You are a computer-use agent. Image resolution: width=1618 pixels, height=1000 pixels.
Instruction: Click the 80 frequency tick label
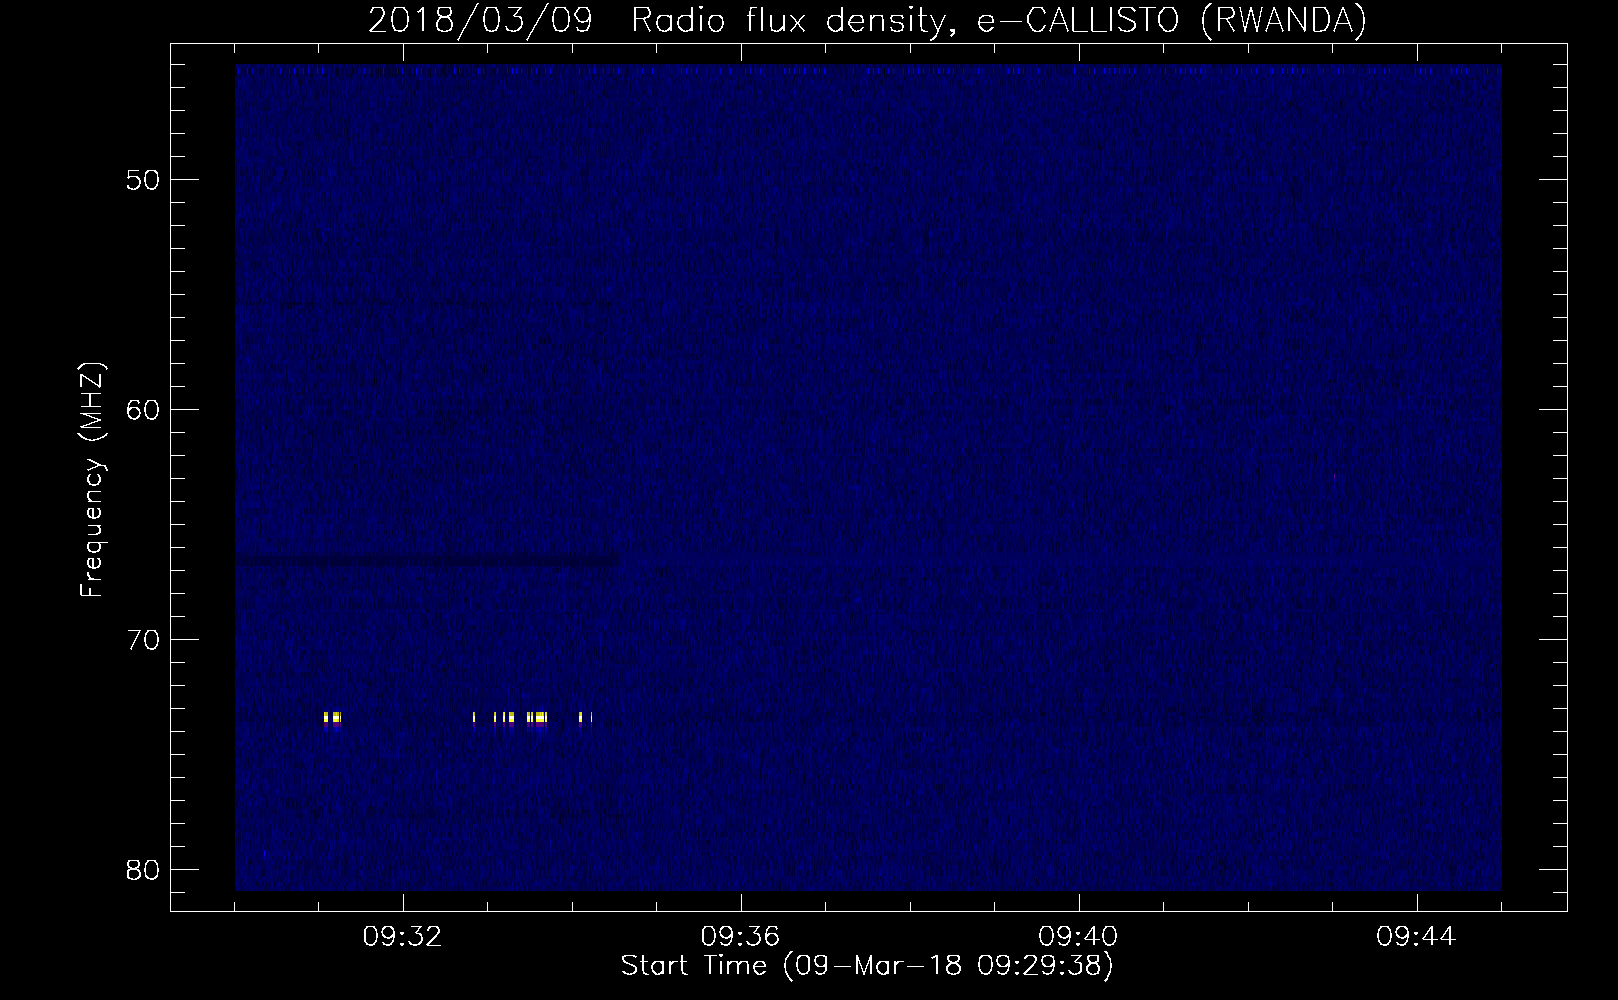pos(141,868)
